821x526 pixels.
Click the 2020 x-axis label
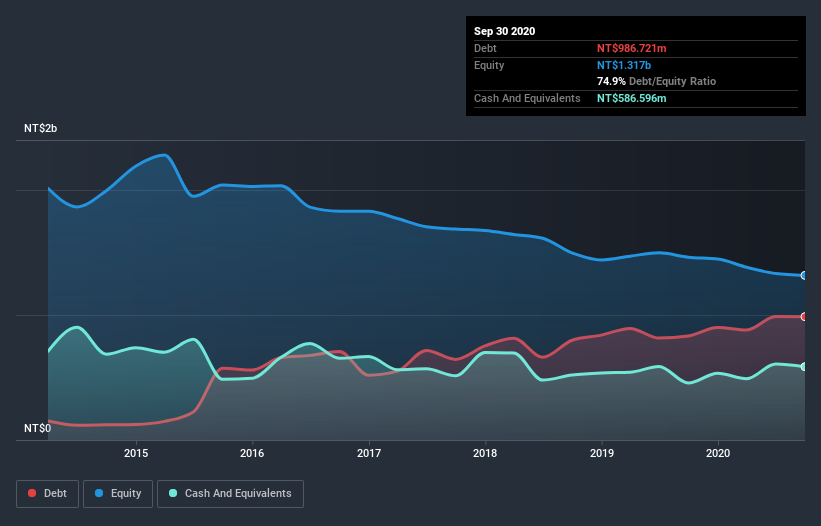point(718,453)
